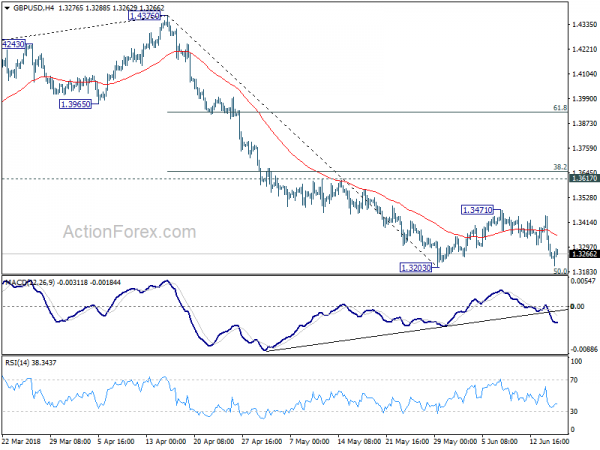Click the 1.39900 price axis value
This screenshot has width=600, height=450.
pos(584,99)
